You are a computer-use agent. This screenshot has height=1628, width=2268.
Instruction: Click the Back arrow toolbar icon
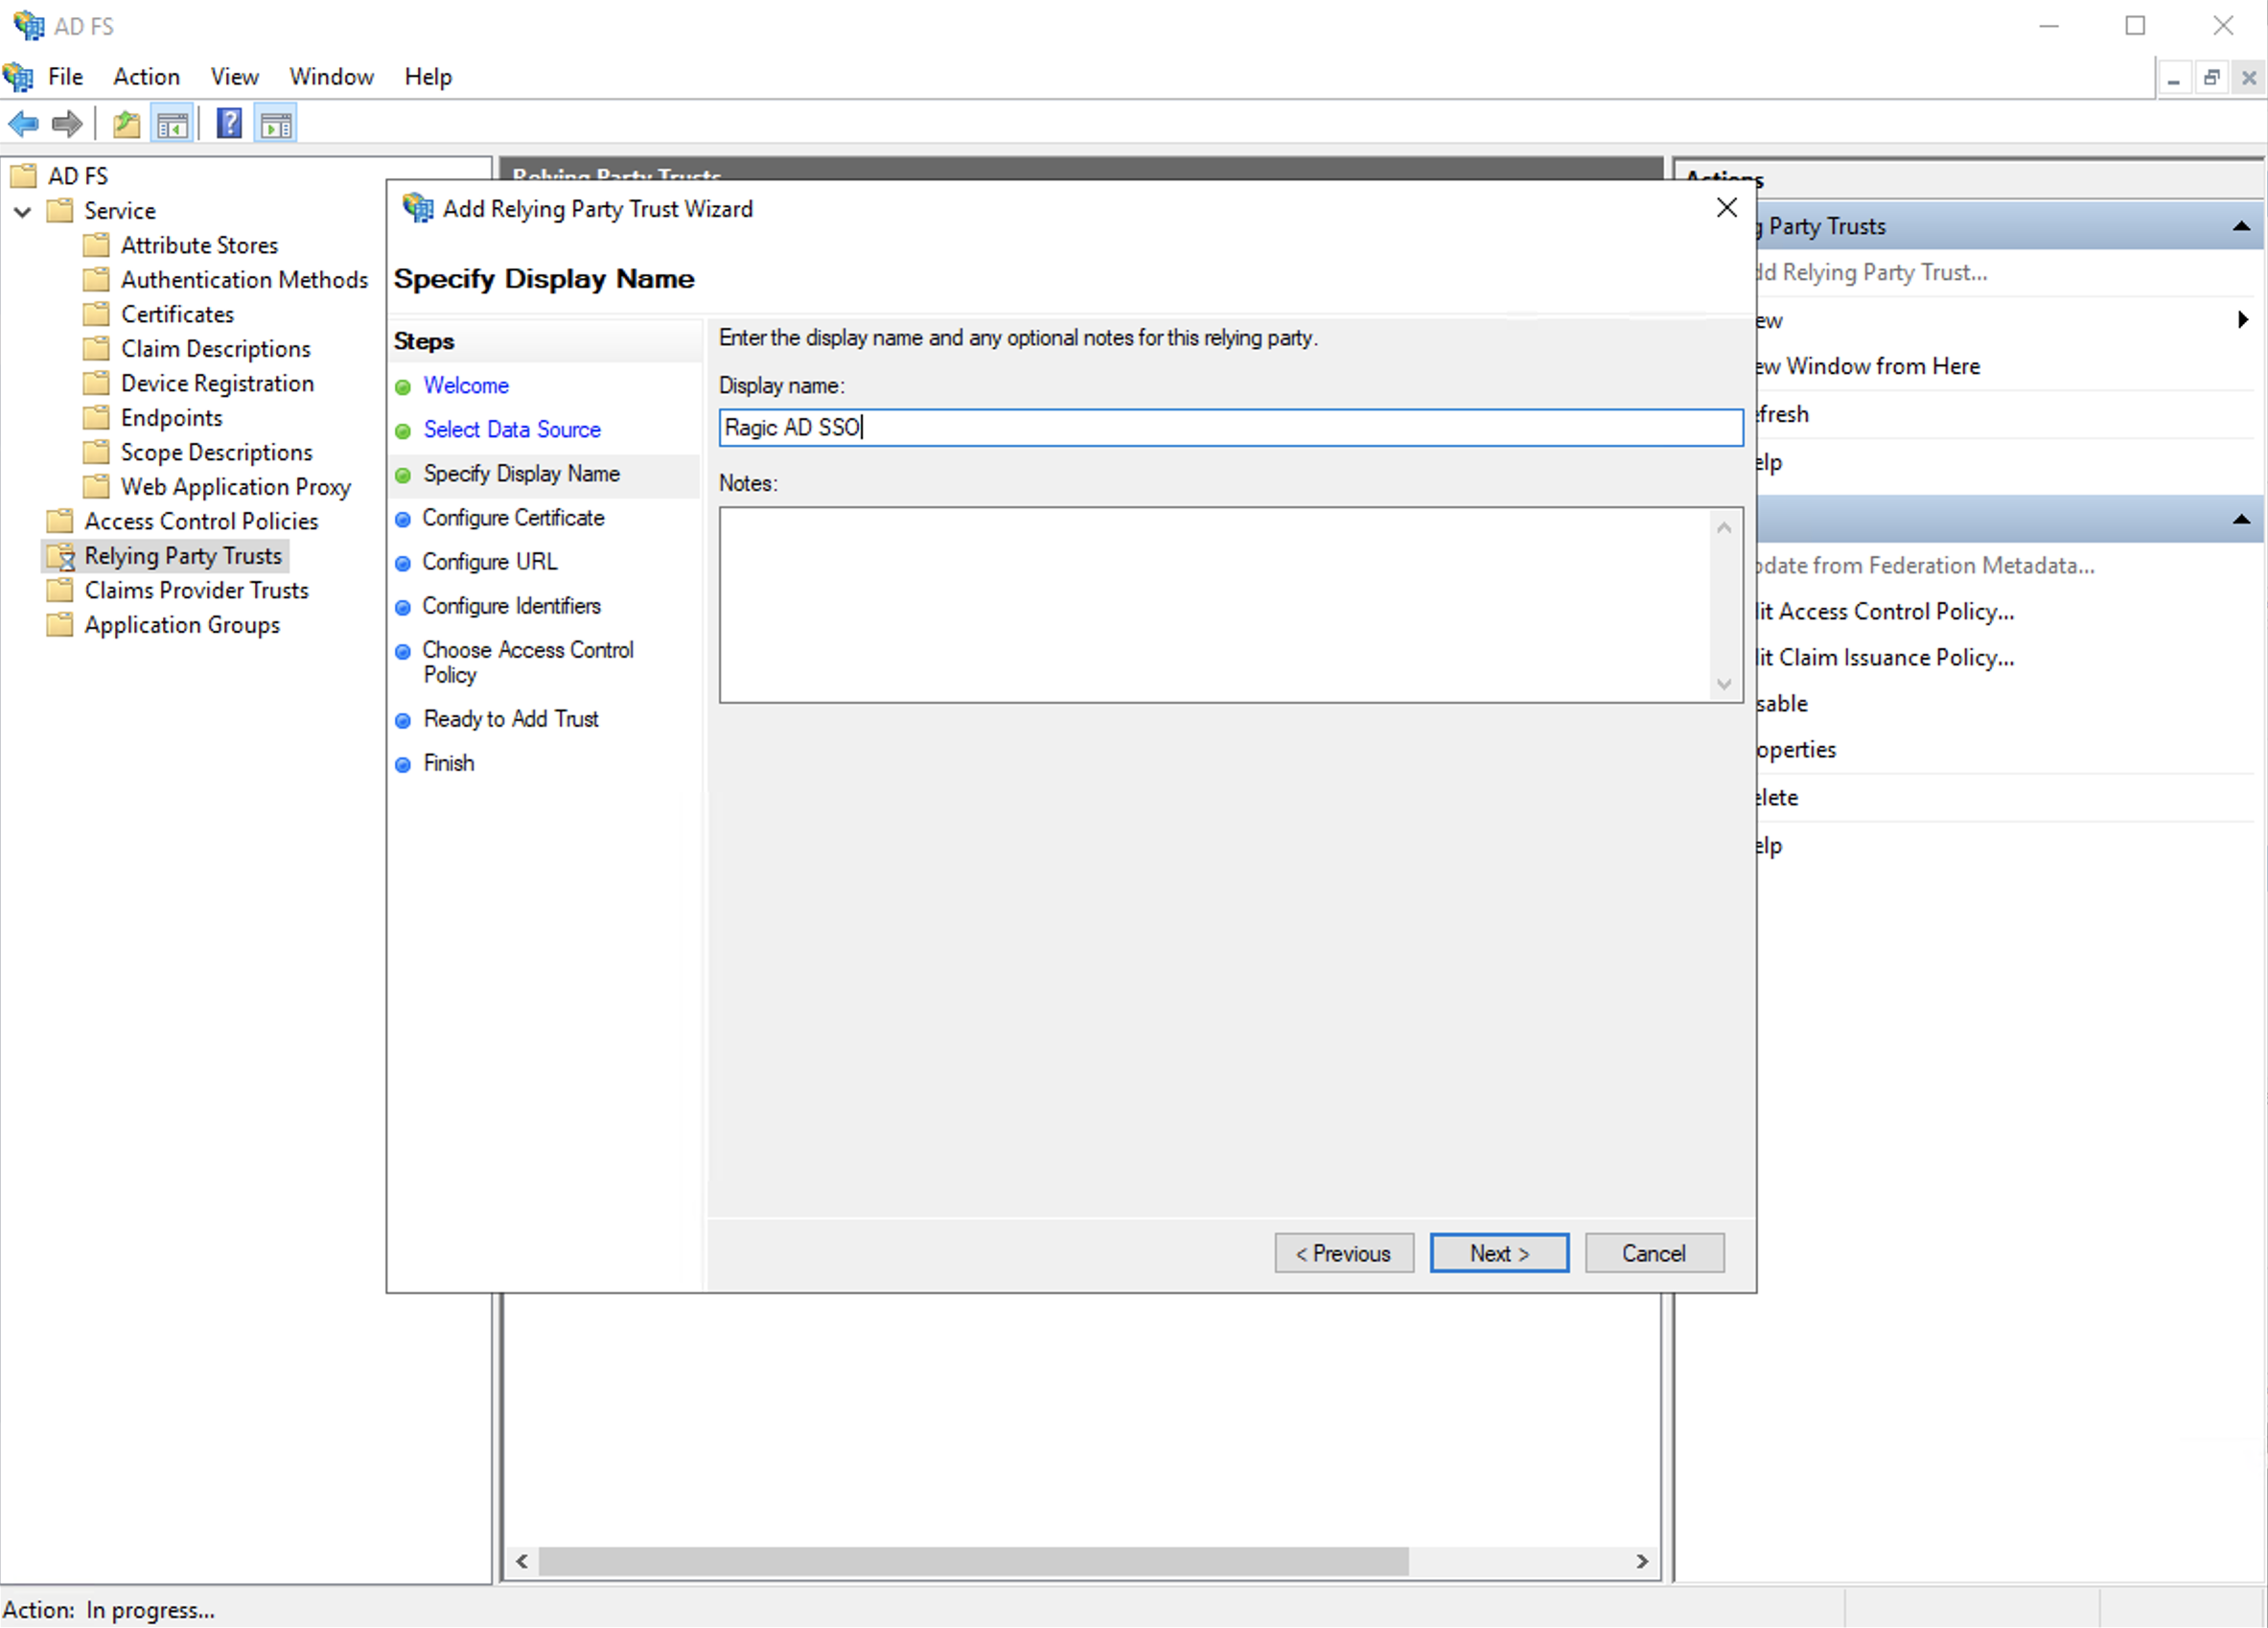tap(23, 124)
